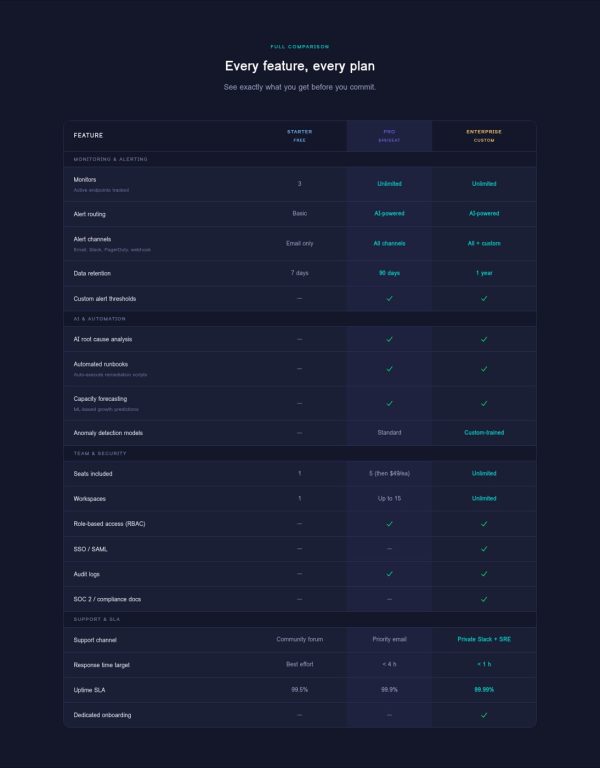Select the Pro plan column header
The image size is (600, 768).
coord(389,136)
